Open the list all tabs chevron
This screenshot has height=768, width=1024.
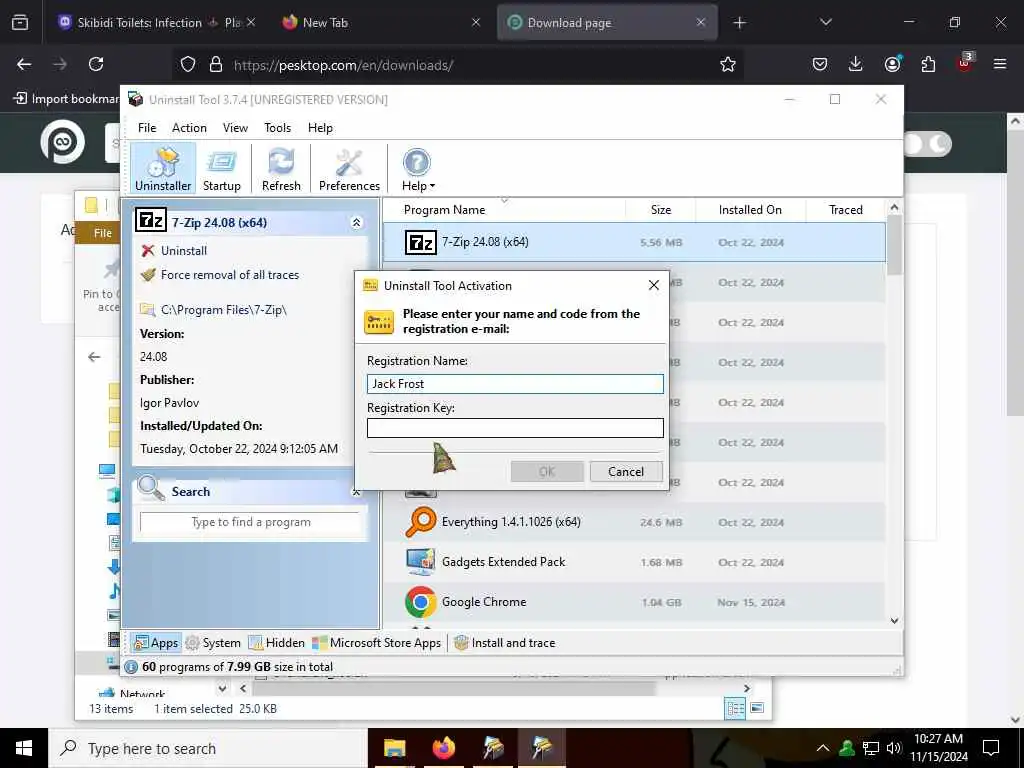(x=825, y=22)
